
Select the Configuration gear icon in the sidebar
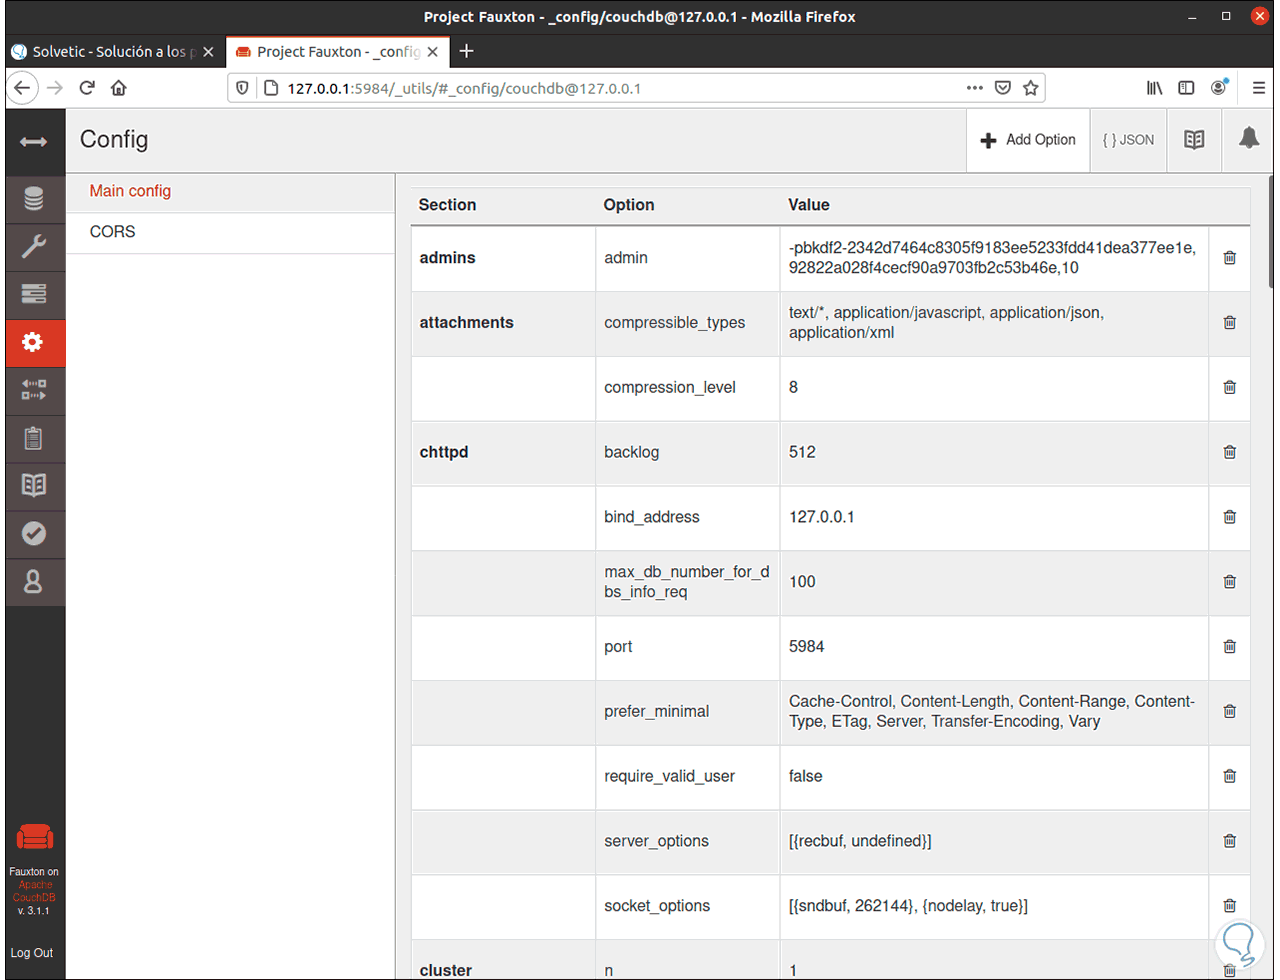34,342
